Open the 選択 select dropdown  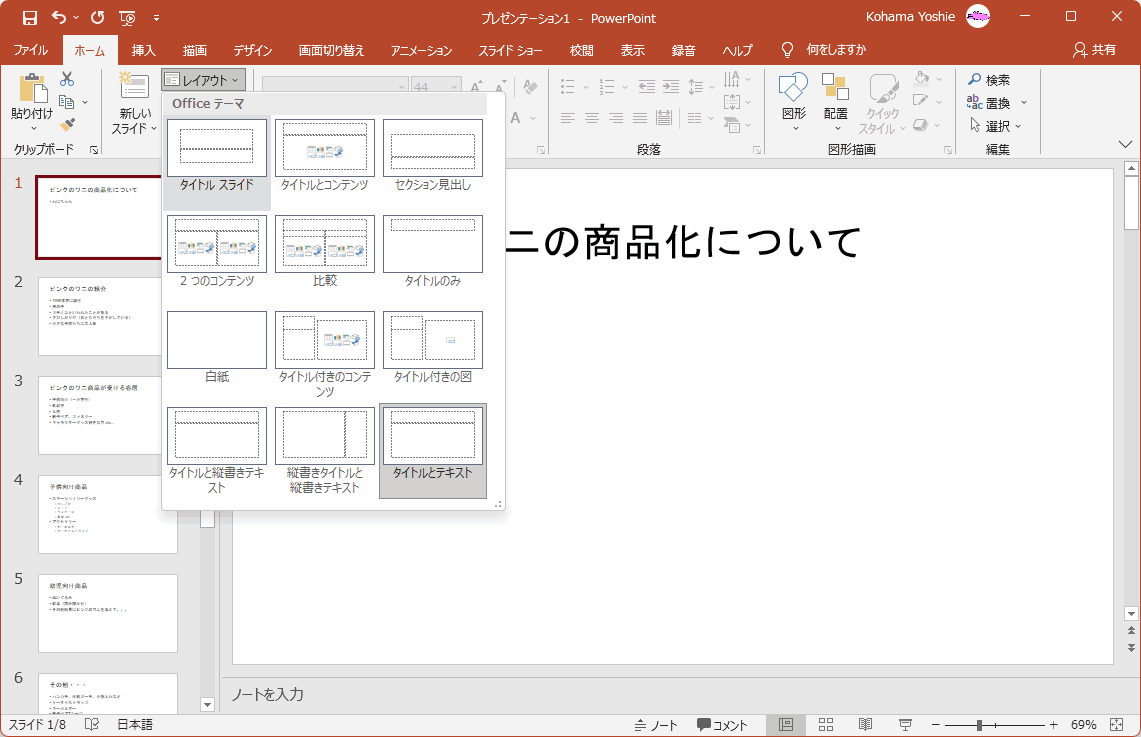coord(997,126)
